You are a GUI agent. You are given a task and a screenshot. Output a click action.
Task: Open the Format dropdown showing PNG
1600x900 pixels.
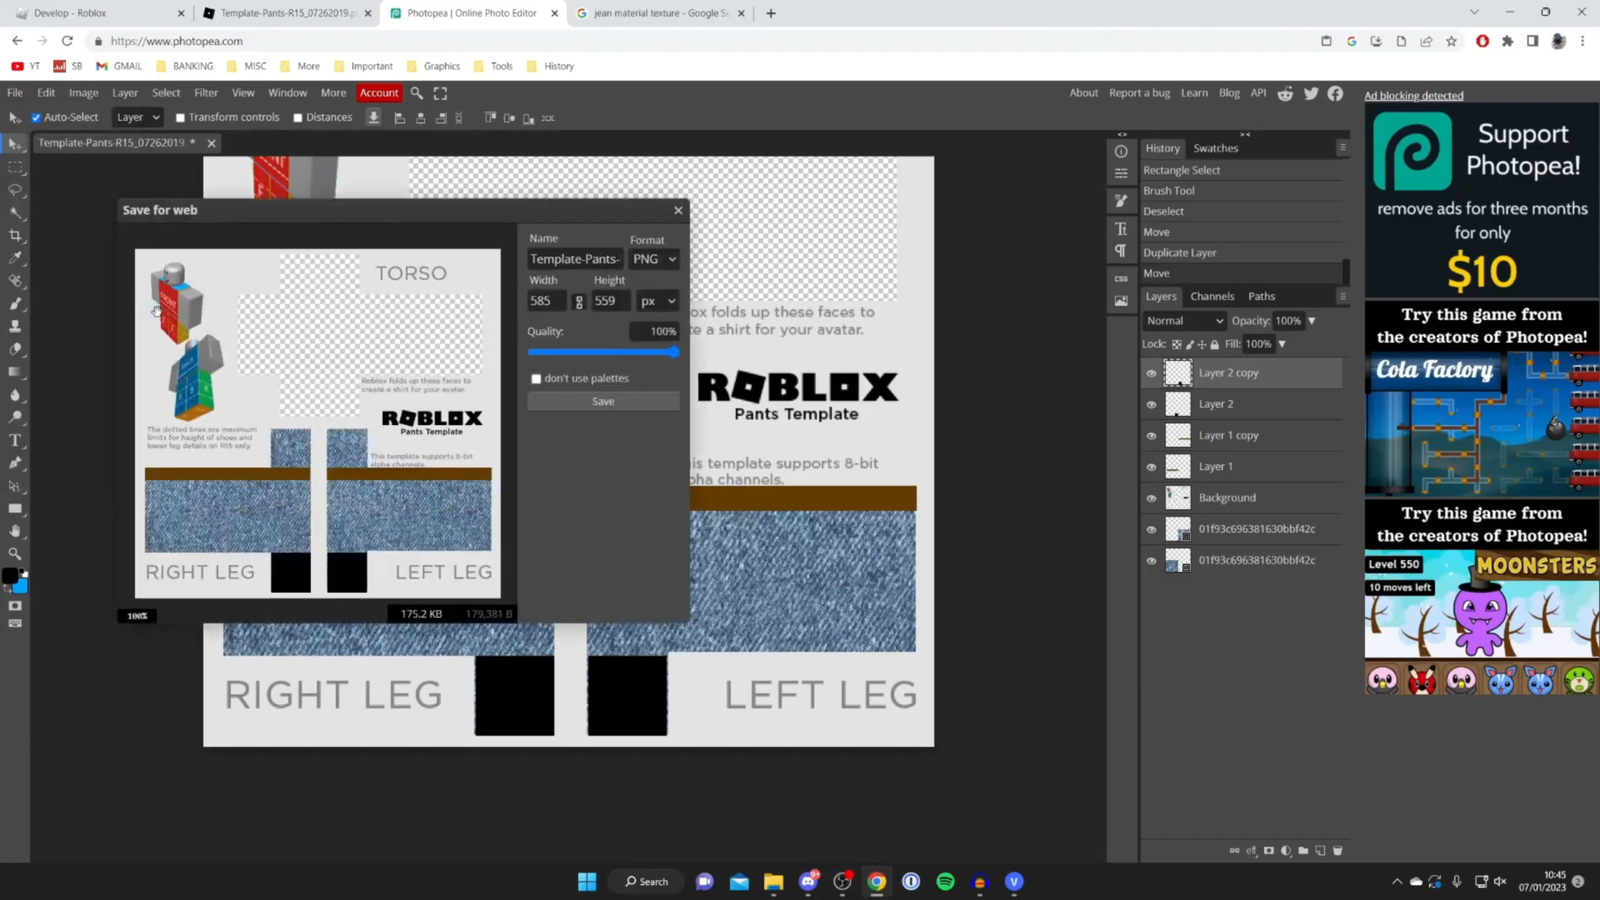pyautogui.click(x=653, y=259)
